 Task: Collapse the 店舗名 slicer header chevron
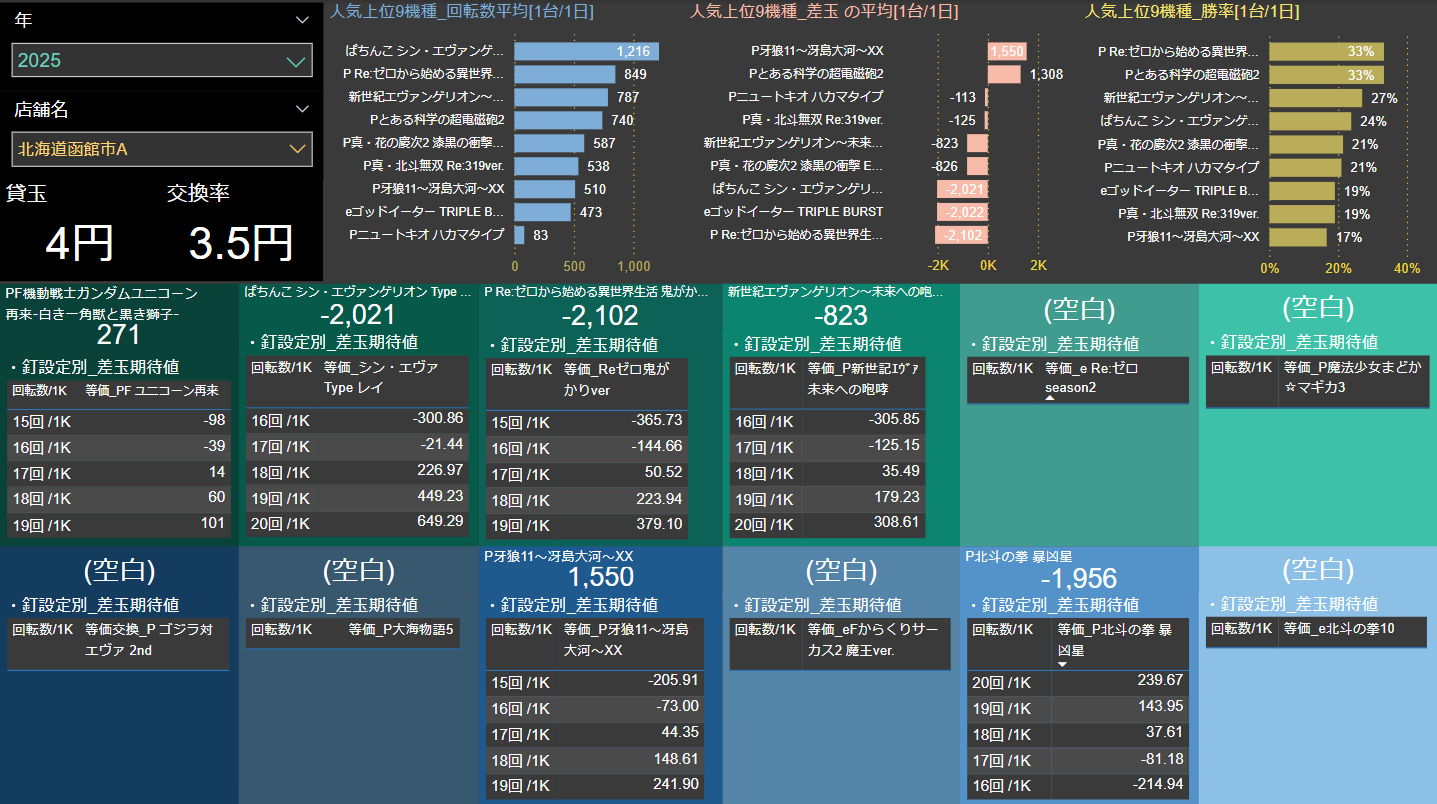pyautogui.click(x=303, y=109)
